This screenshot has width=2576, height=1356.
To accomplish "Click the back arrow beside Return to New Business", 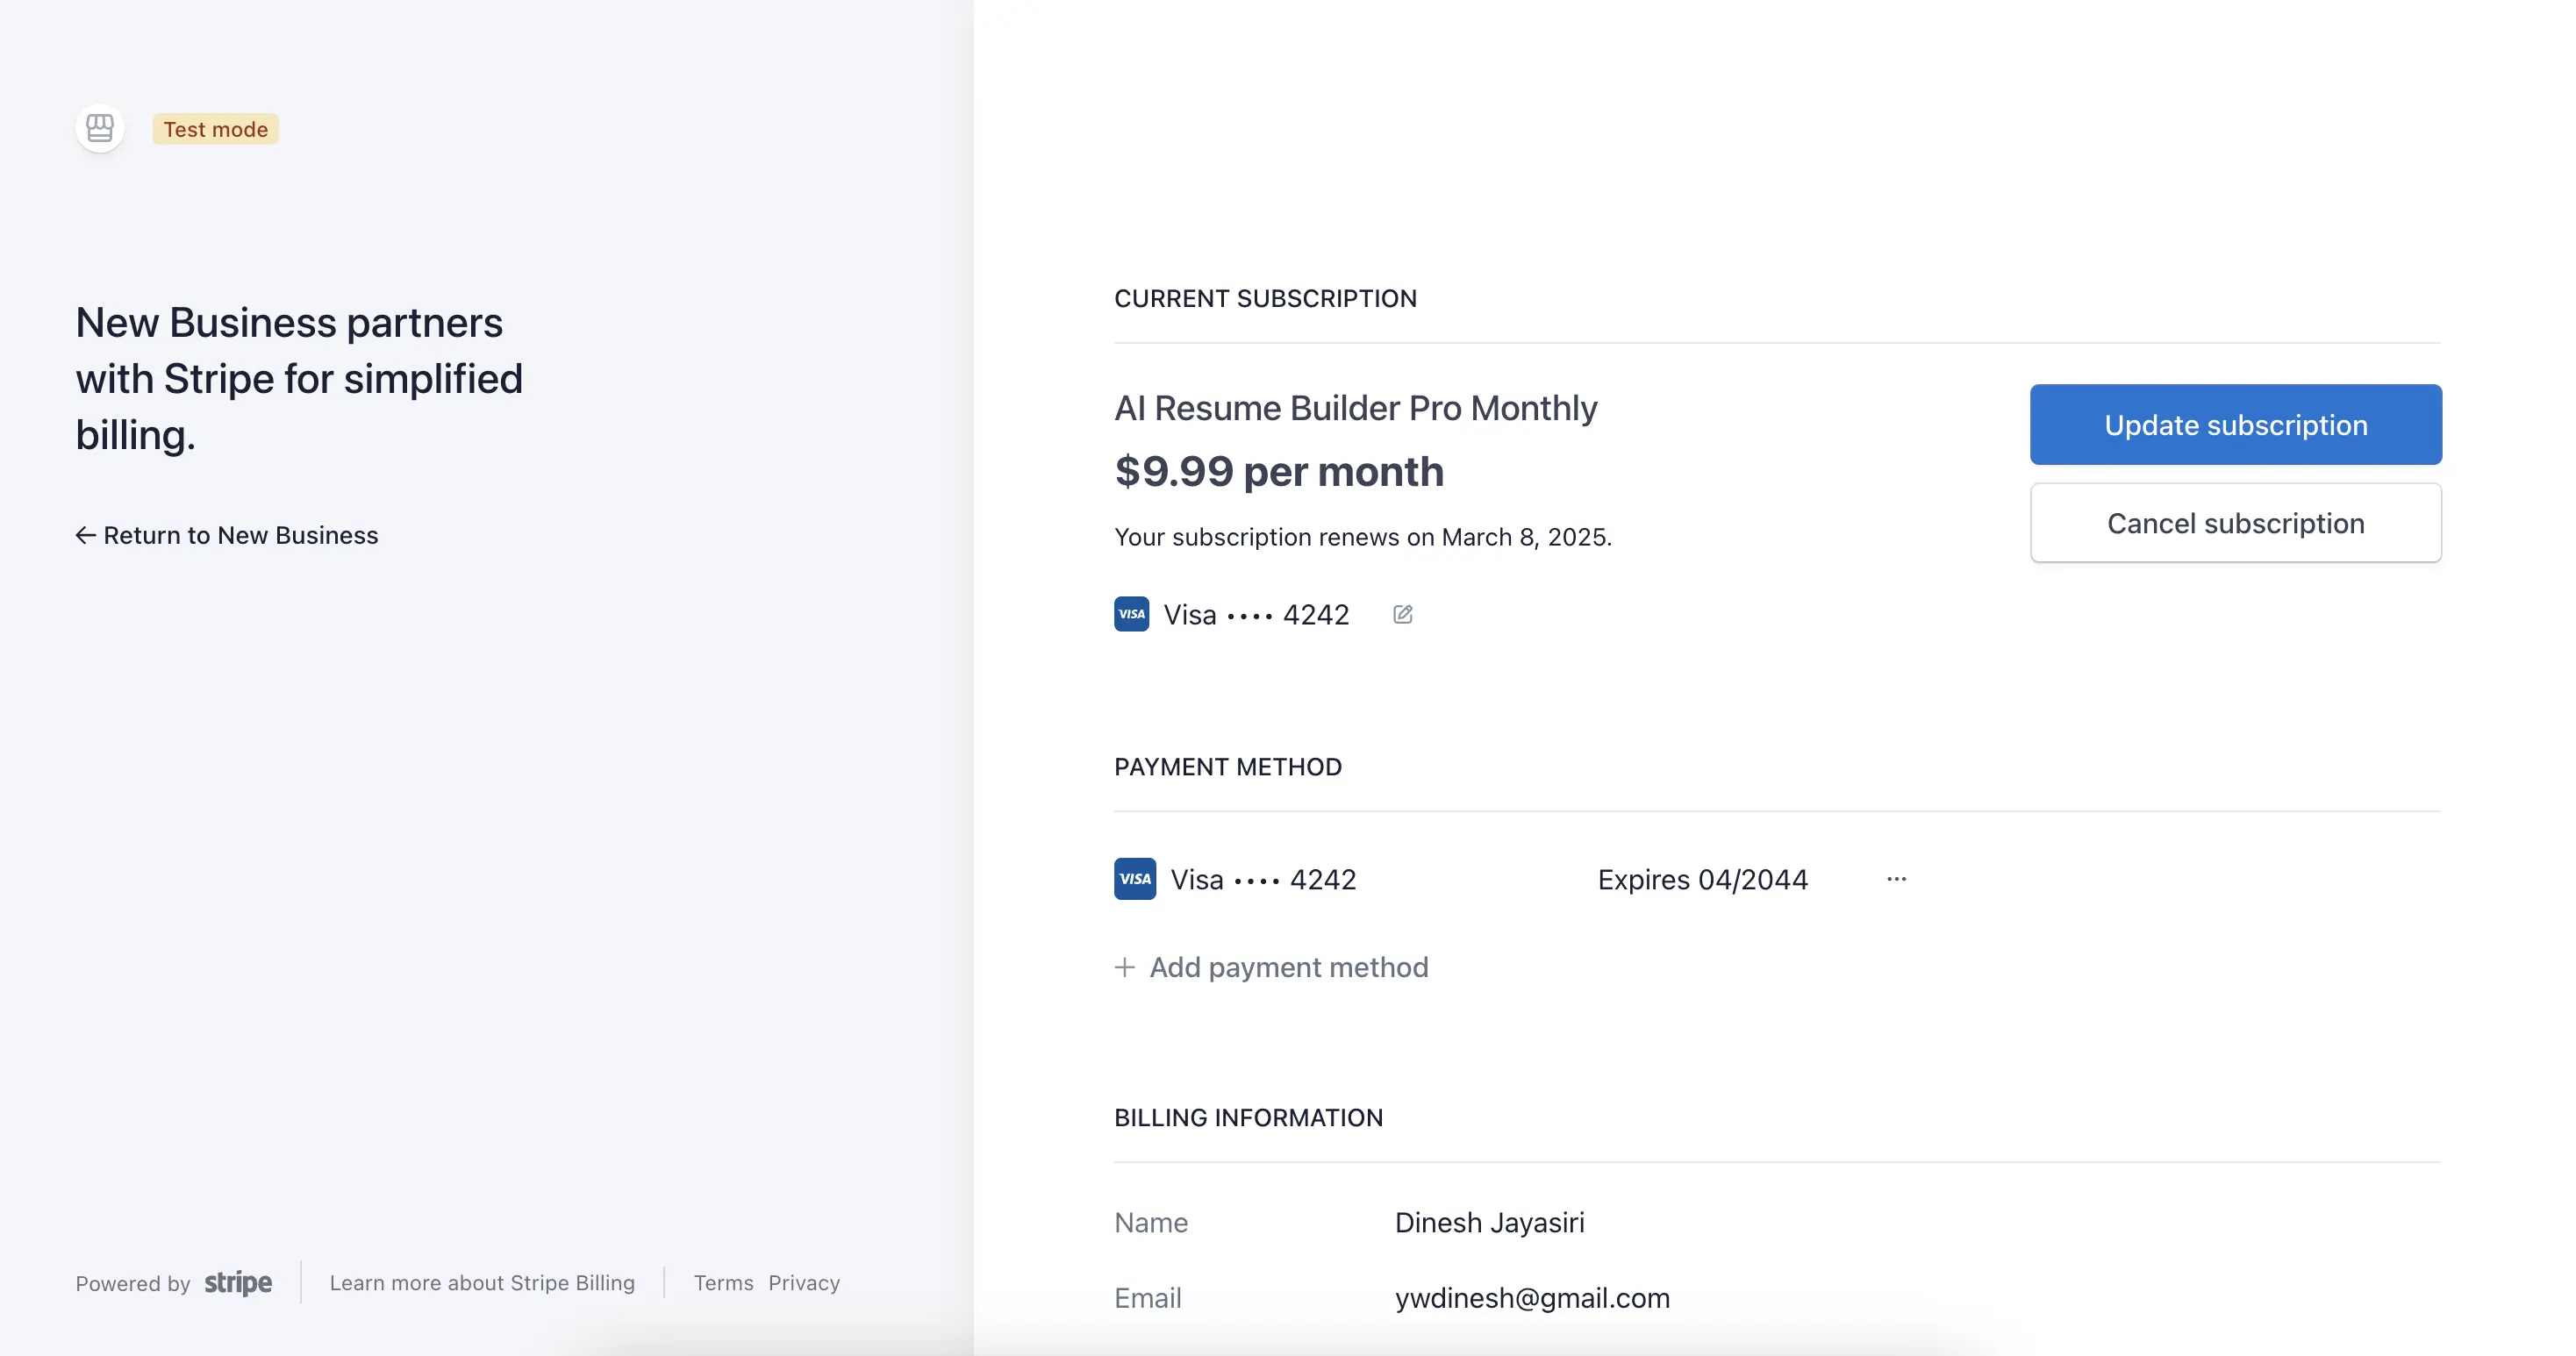I will (86, 535).
